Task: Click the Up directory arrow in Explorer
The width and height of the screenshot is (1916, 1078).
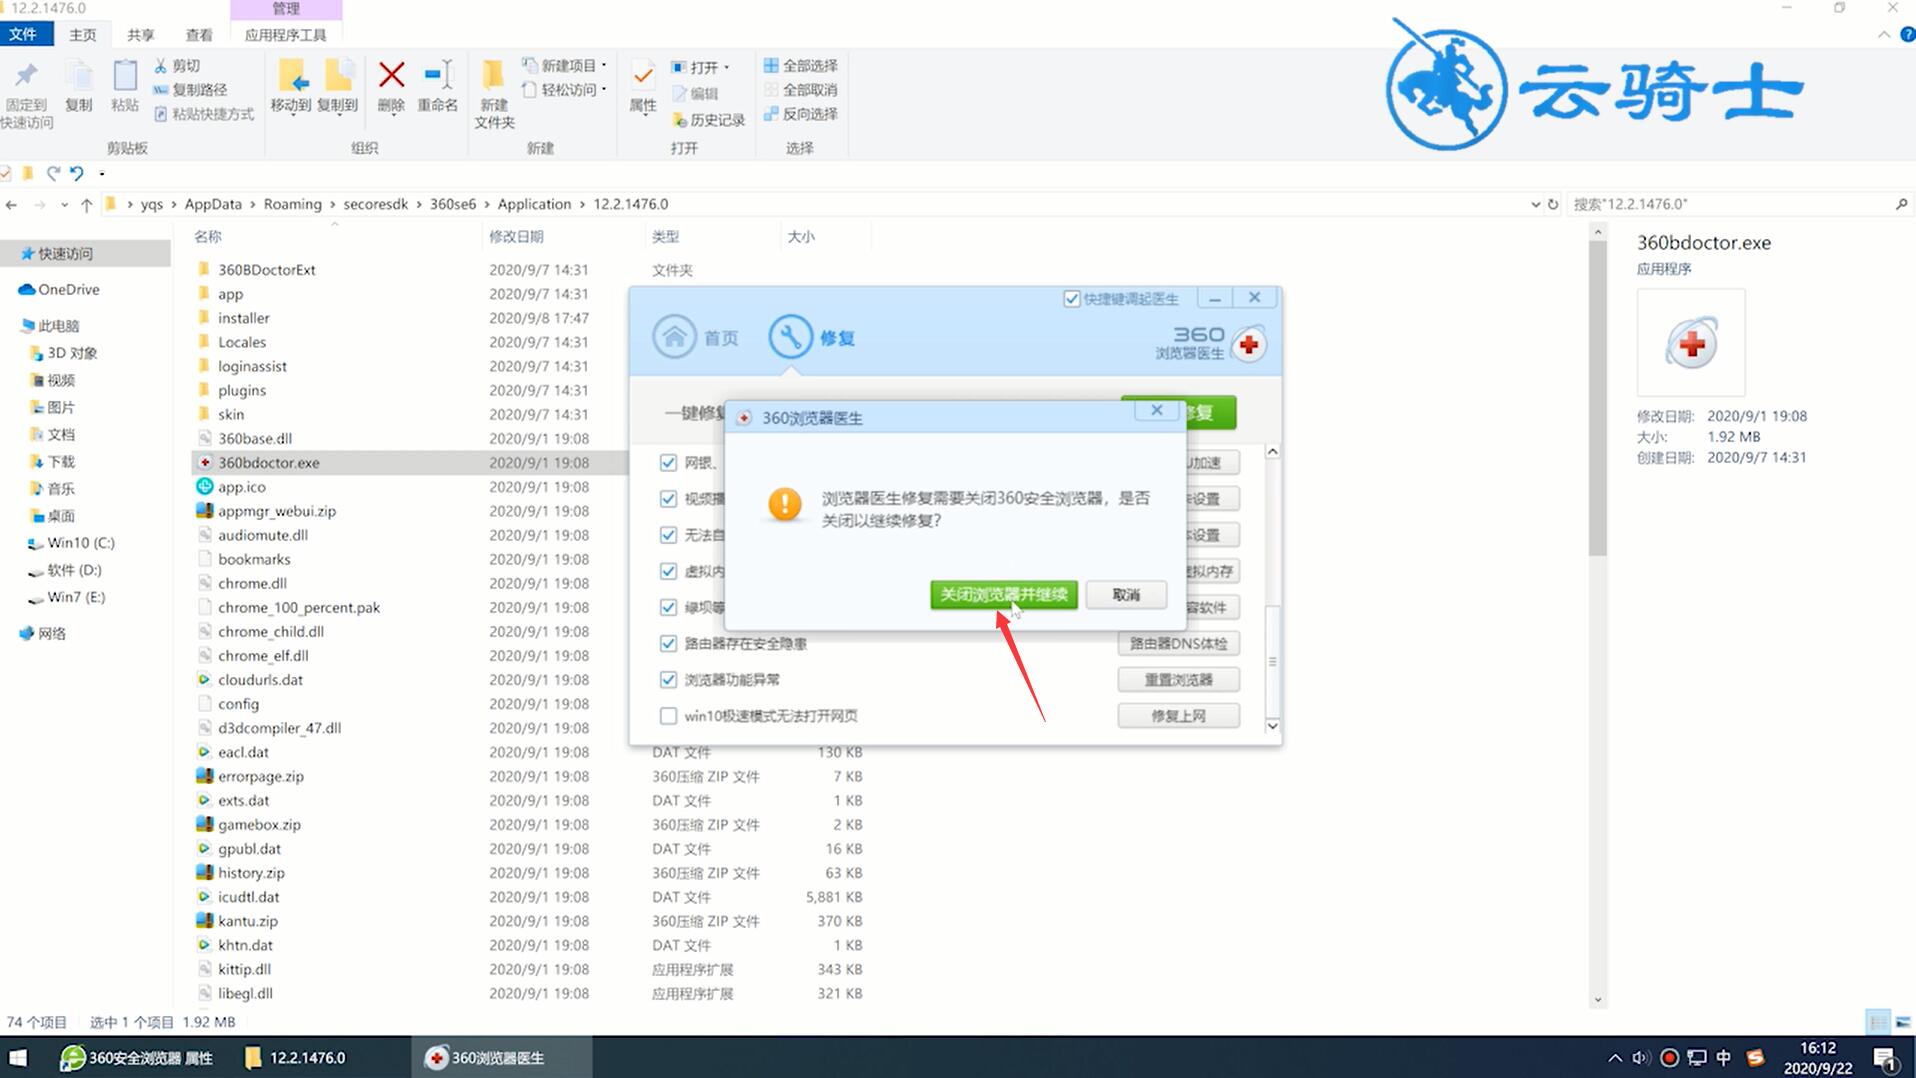Action: coord(87,204)
